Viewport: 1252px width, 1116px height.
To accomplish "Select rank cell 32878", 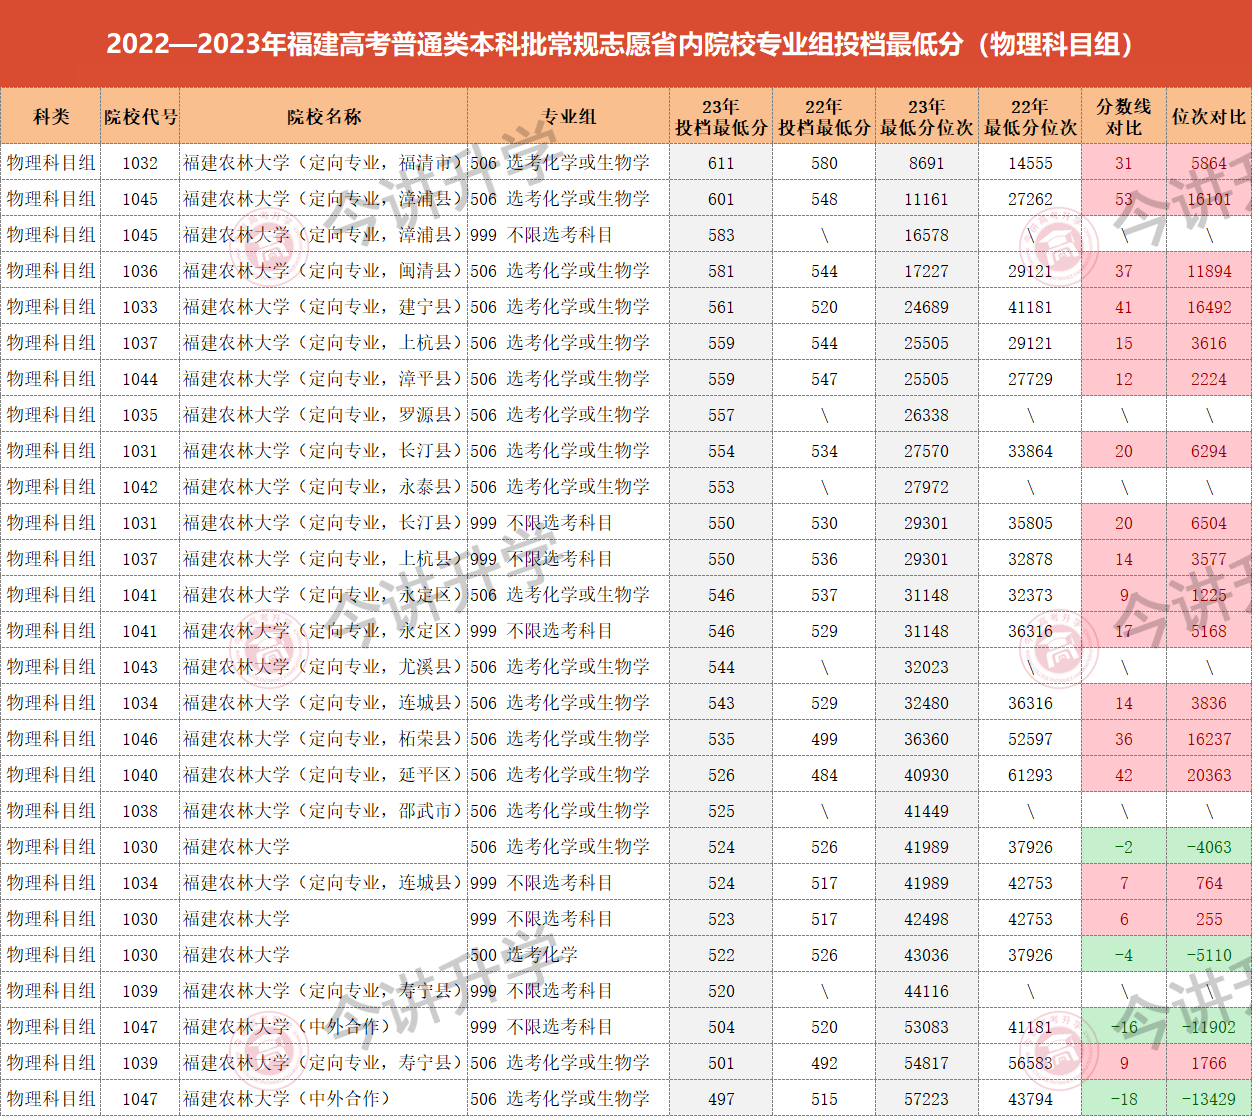I will 1030,559.
